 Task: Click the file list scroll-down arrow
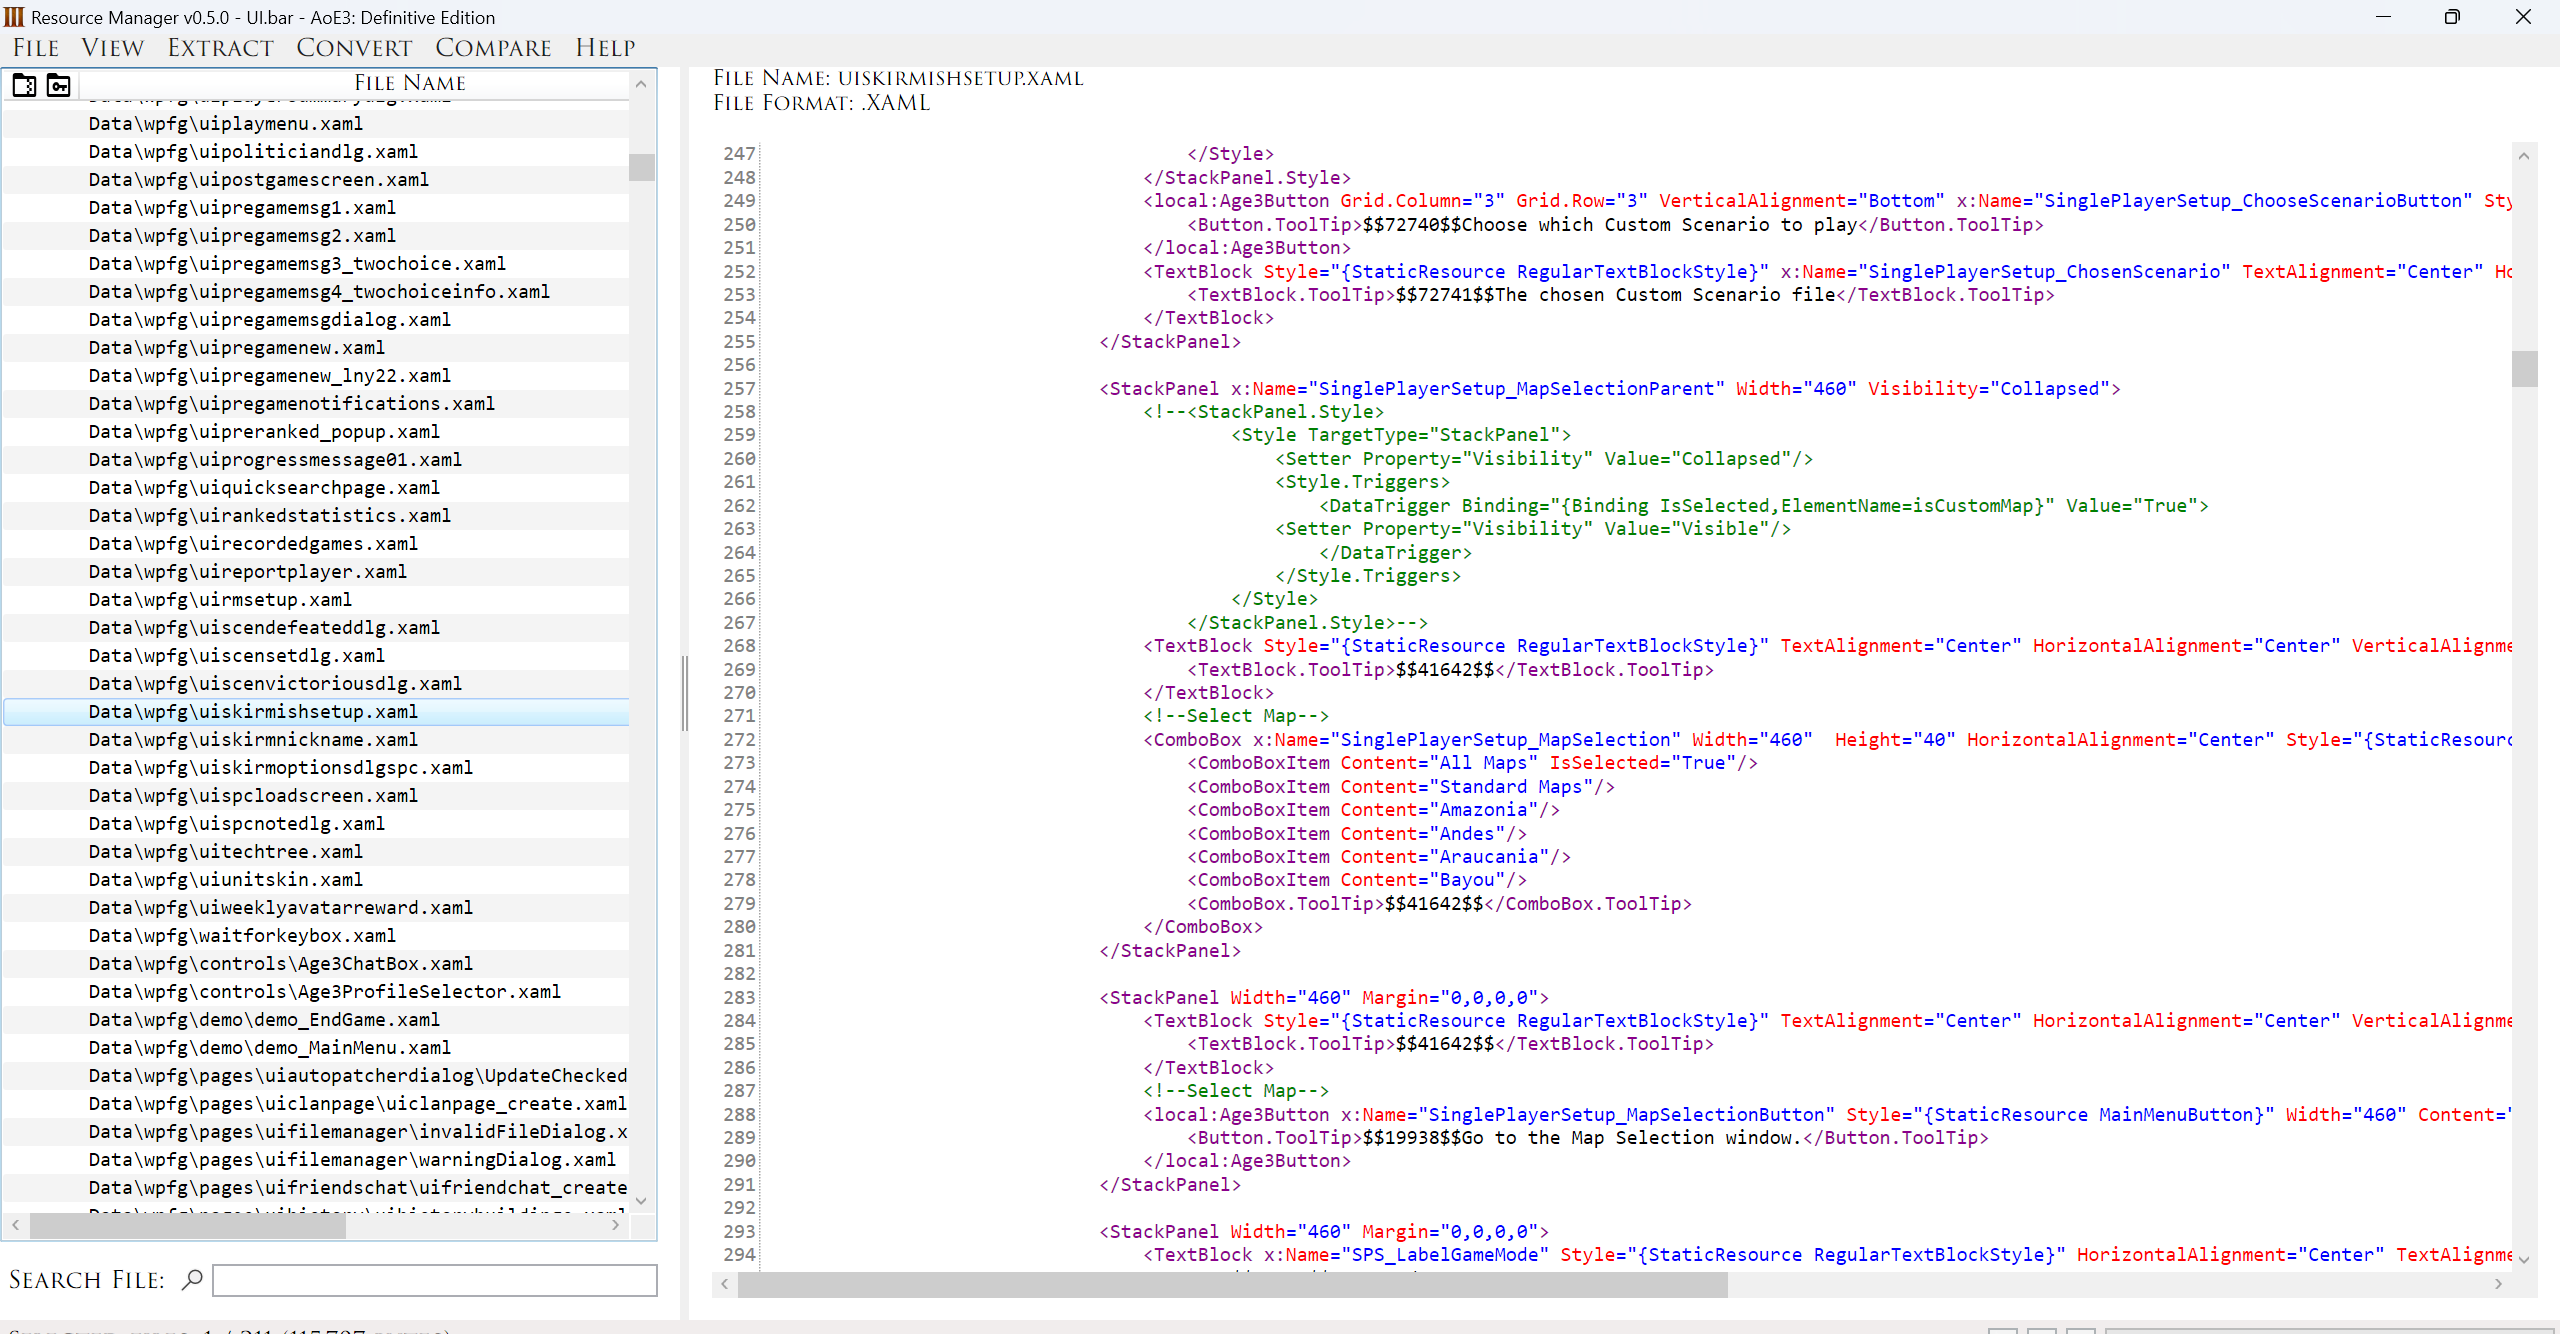641,1200
